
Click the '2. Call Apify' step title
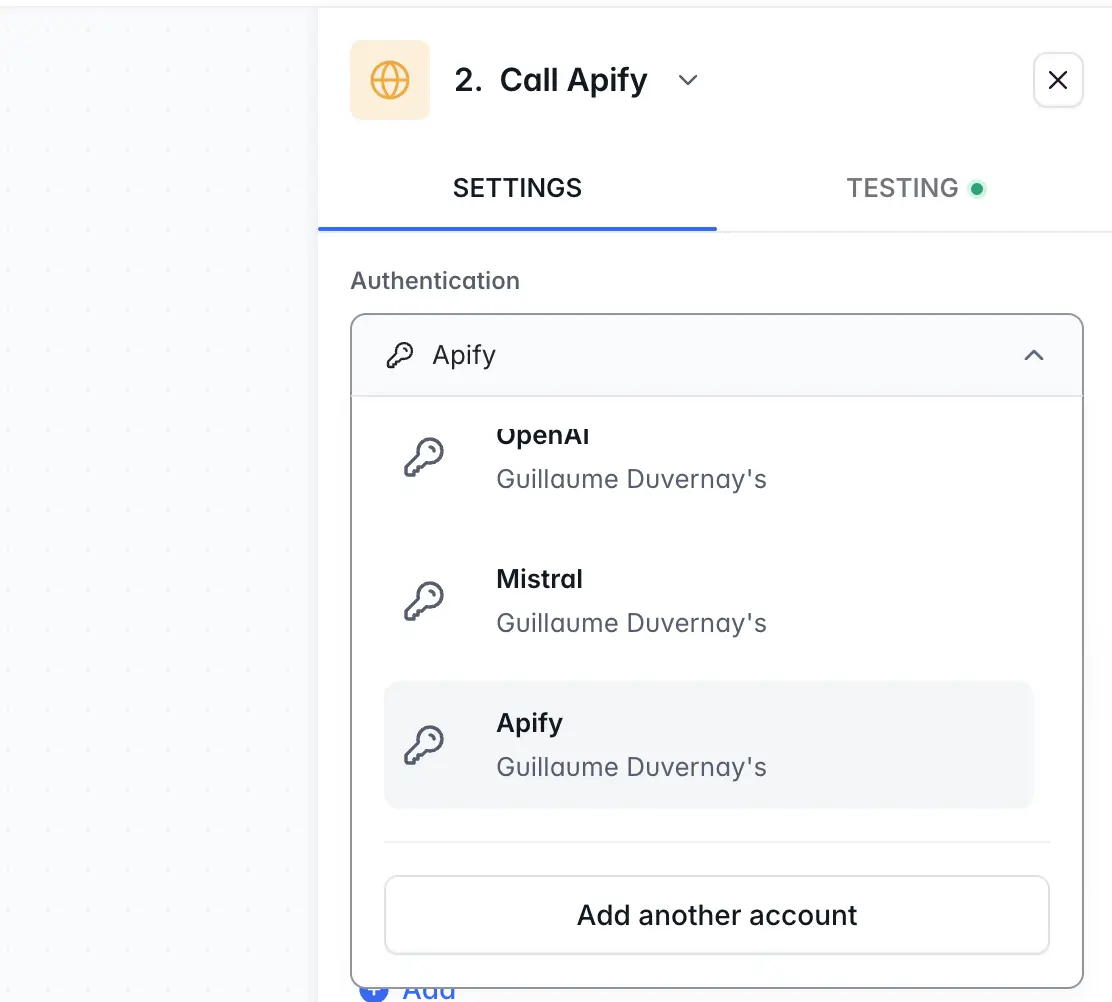click(x=550, y=80)
